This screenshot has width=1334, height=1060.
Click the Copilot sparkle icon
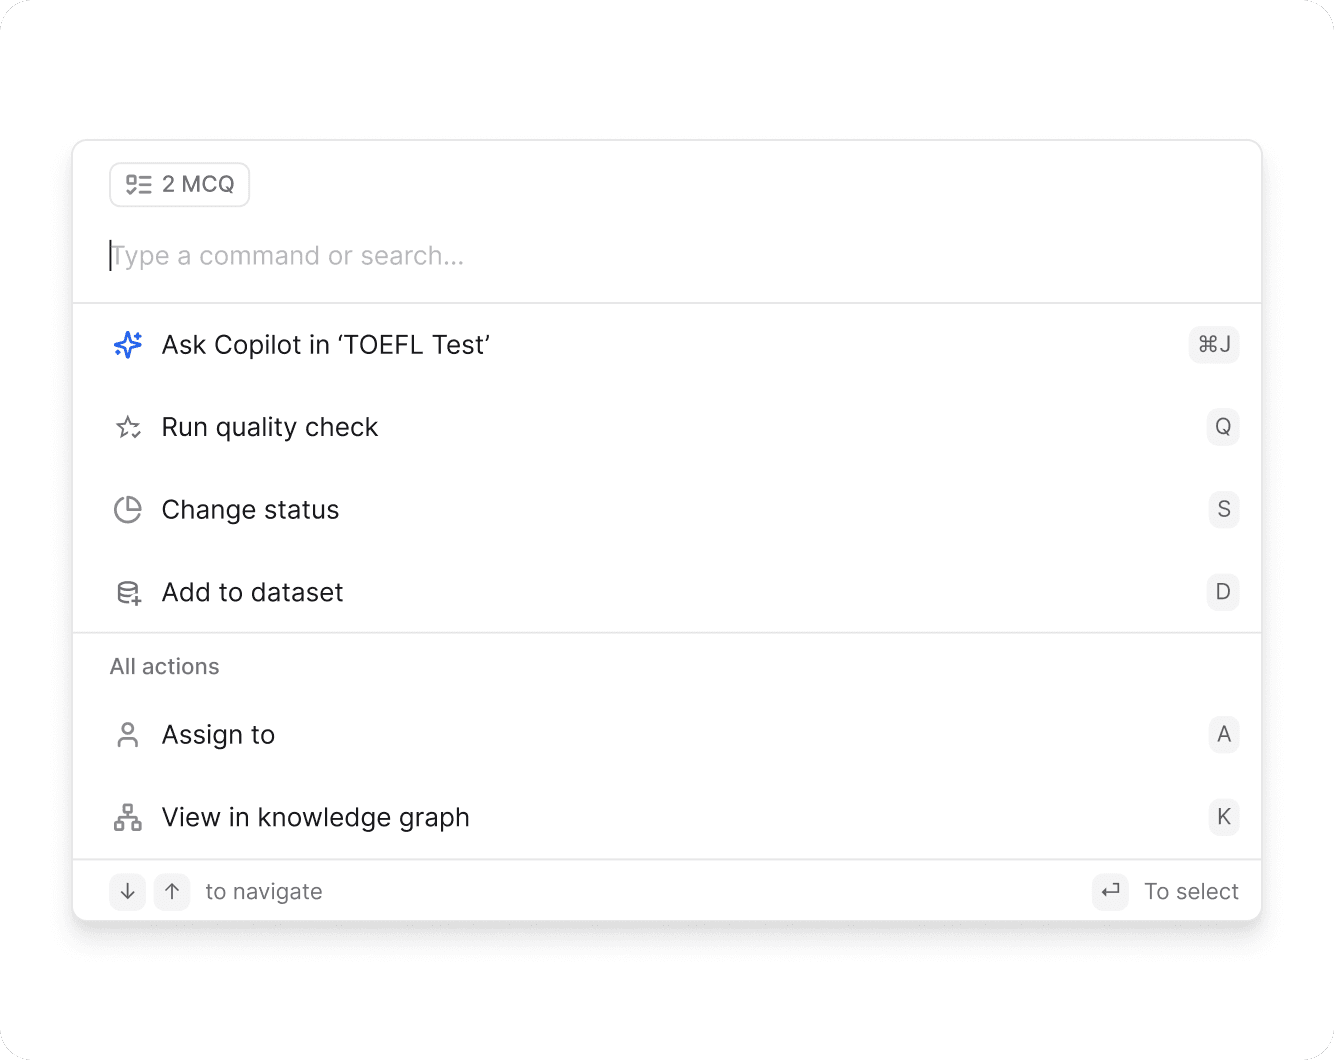click(128, 345)
